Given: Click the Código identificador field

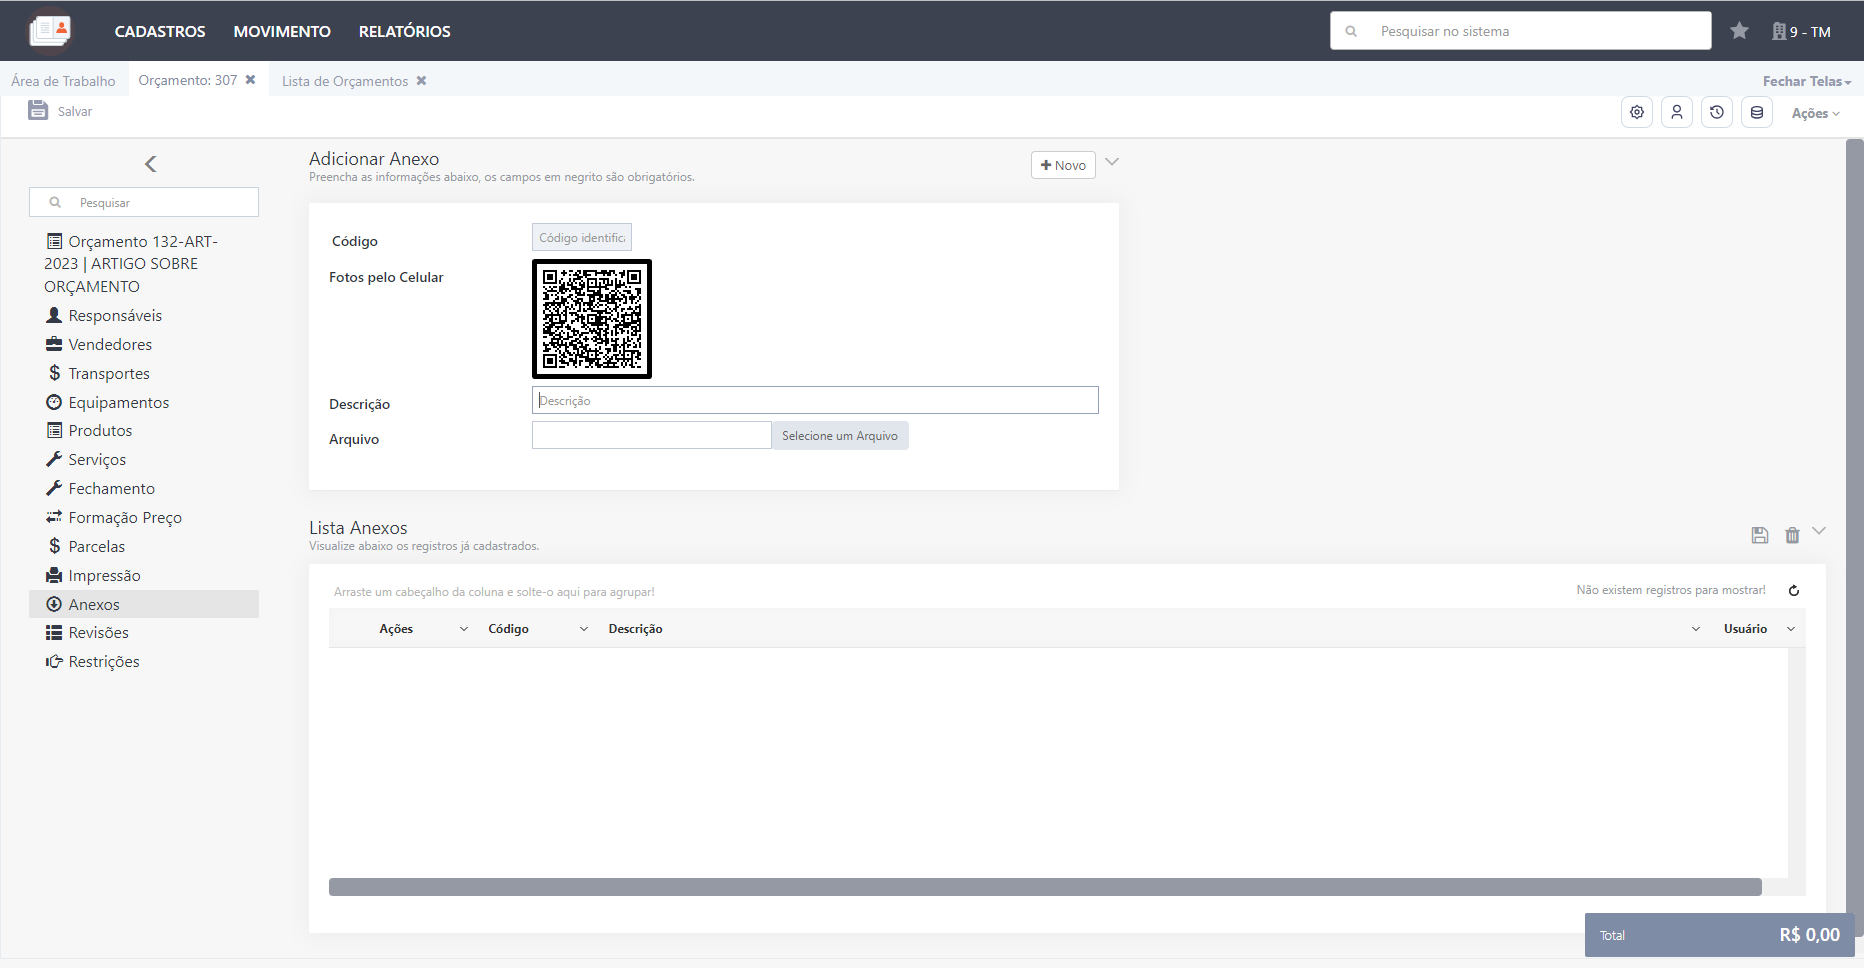Looking at the screenshot, I should tap(582, 237).
